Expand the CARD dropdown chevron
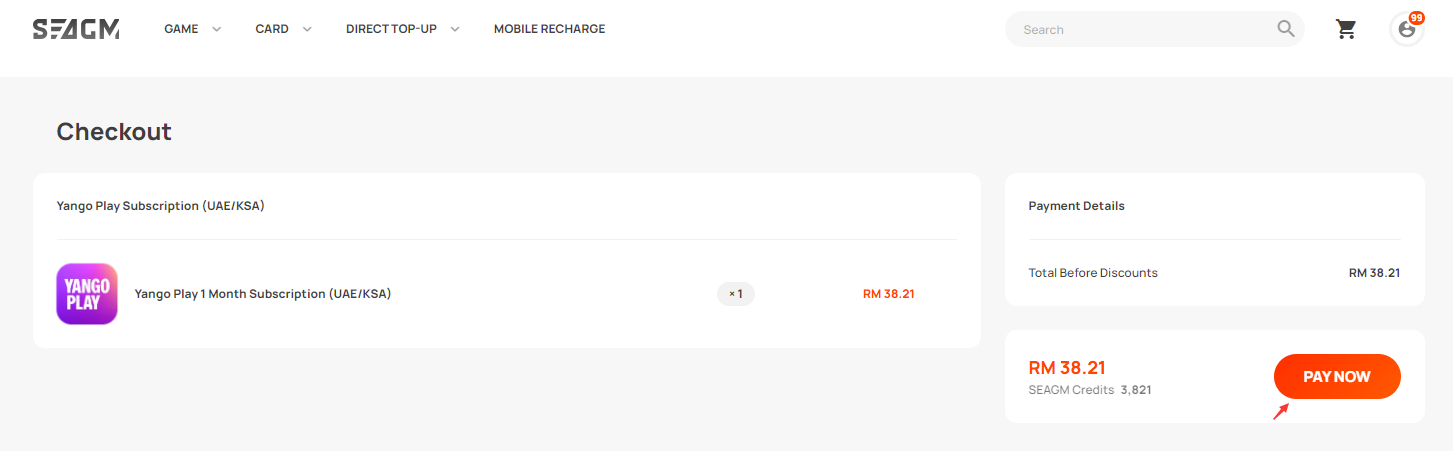The image size is (1453, 451). (x=307, y=29)
